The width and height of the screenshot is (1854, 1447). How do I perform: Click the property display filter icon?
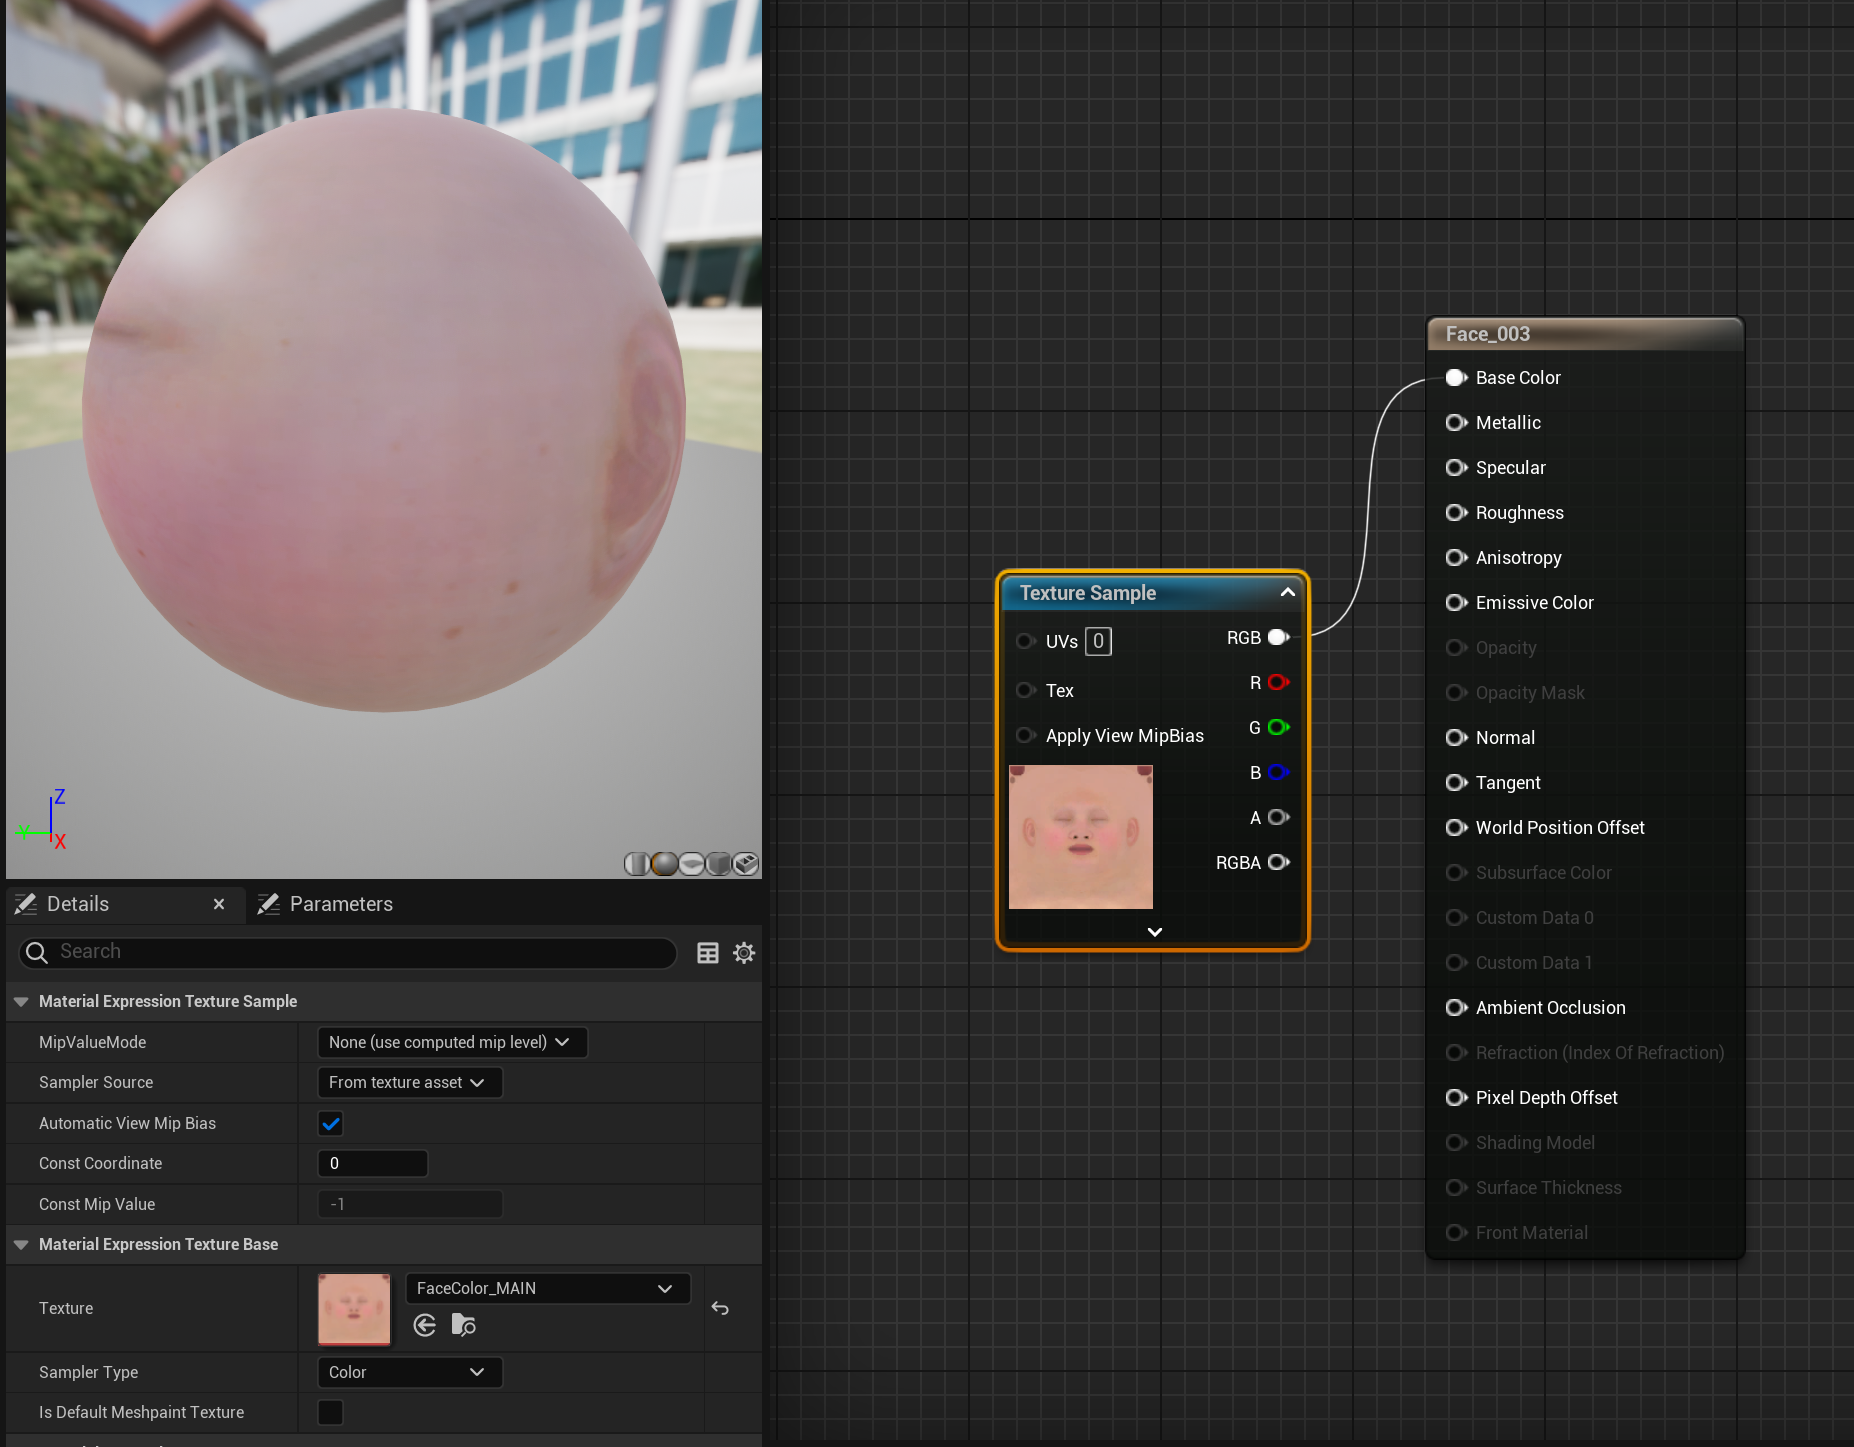(708, 952)
